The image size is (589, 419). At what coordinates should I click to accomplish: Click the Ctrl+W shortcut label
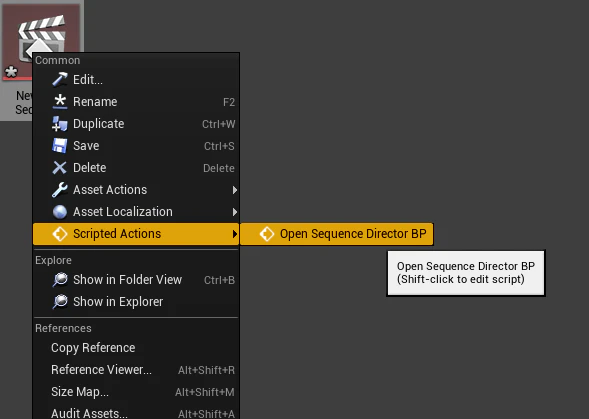tap(219, 124)
